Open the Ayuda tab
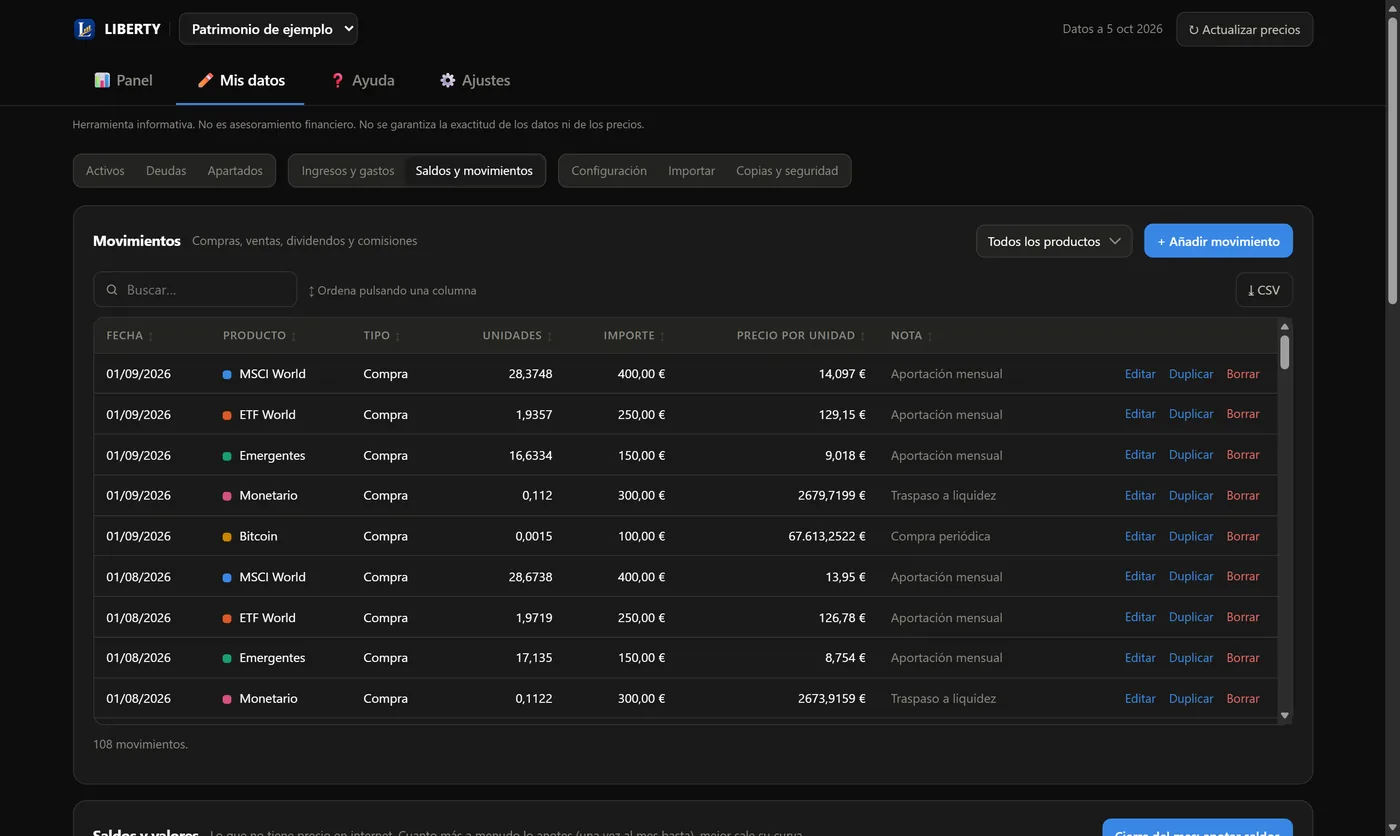 [362, 80]
